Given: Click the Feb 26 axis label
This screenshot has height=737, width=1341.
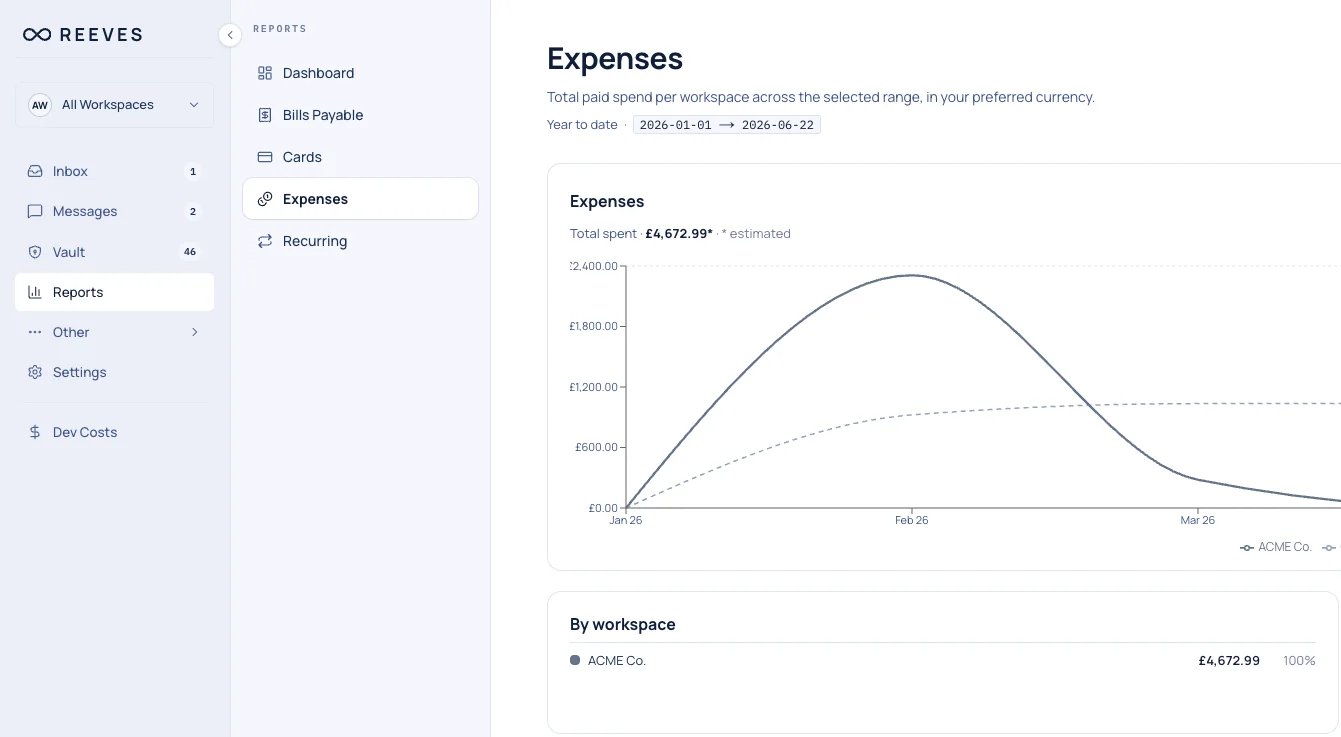Looking at the screenshot, I should pyautogui.click(x=911, y=520).
